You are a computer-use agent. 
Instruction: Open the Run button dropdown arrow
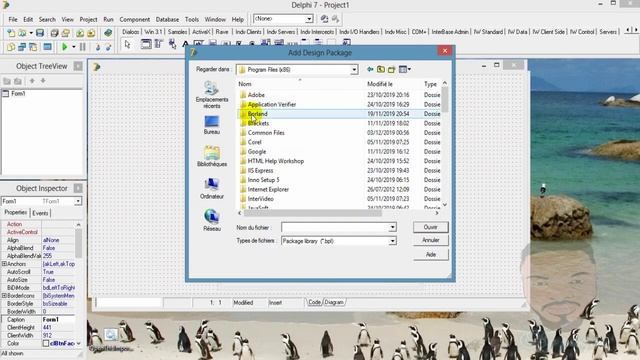tap(74, 47)
